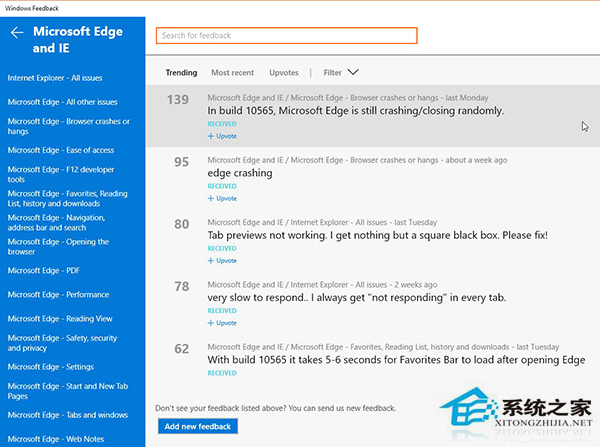Open the 'edge crashing' feedback item
Image resolution: width=600 pixels, height=447 pixels.
[240, 173]
